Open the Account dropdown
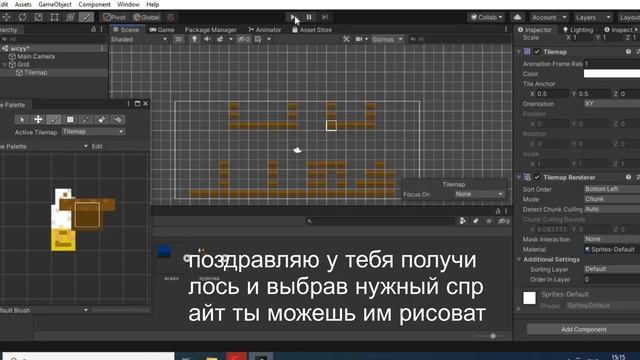The image size is (640, 360). click(x=549, y=17)
